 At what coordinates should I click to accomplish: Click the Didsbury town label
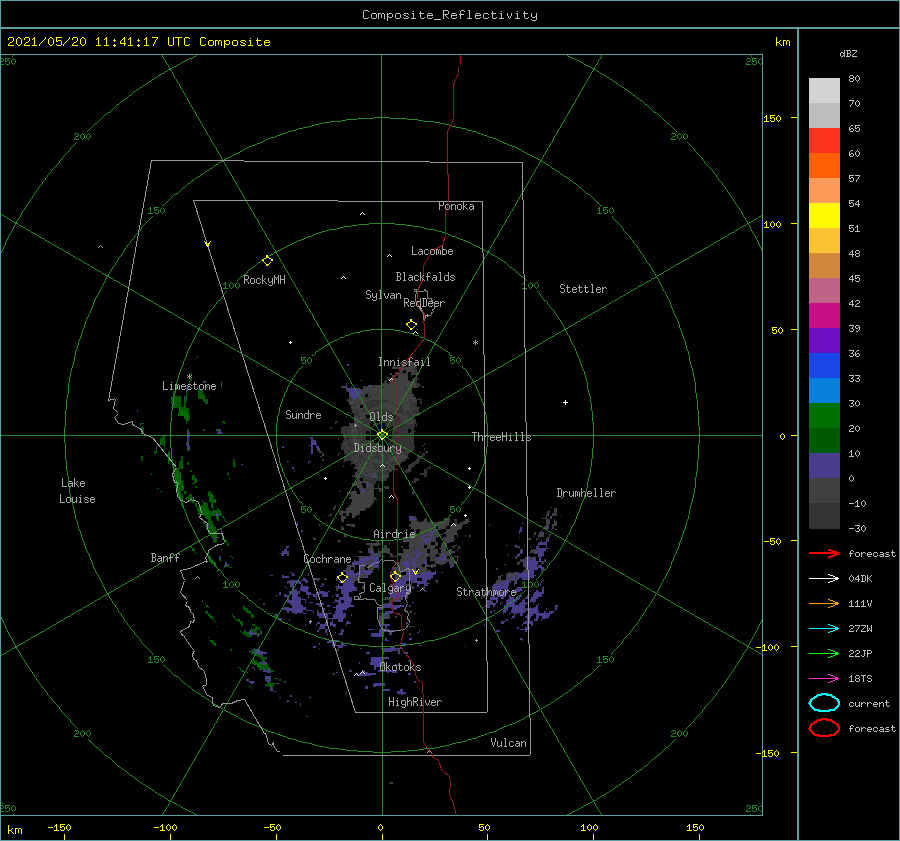(x=377, y=448)
